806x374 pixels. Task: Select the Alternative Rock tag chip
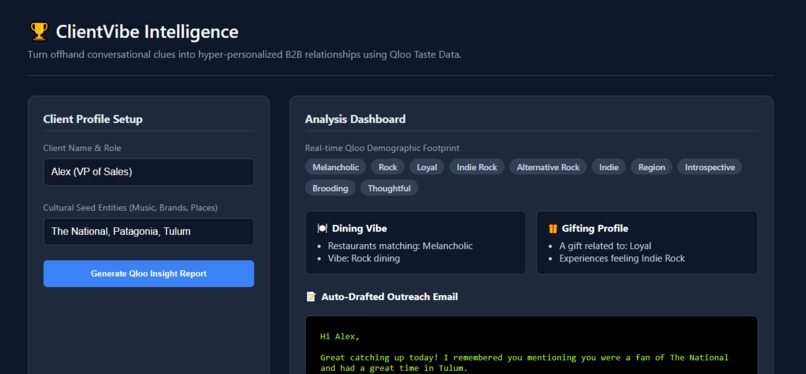[x=548, y=167]
